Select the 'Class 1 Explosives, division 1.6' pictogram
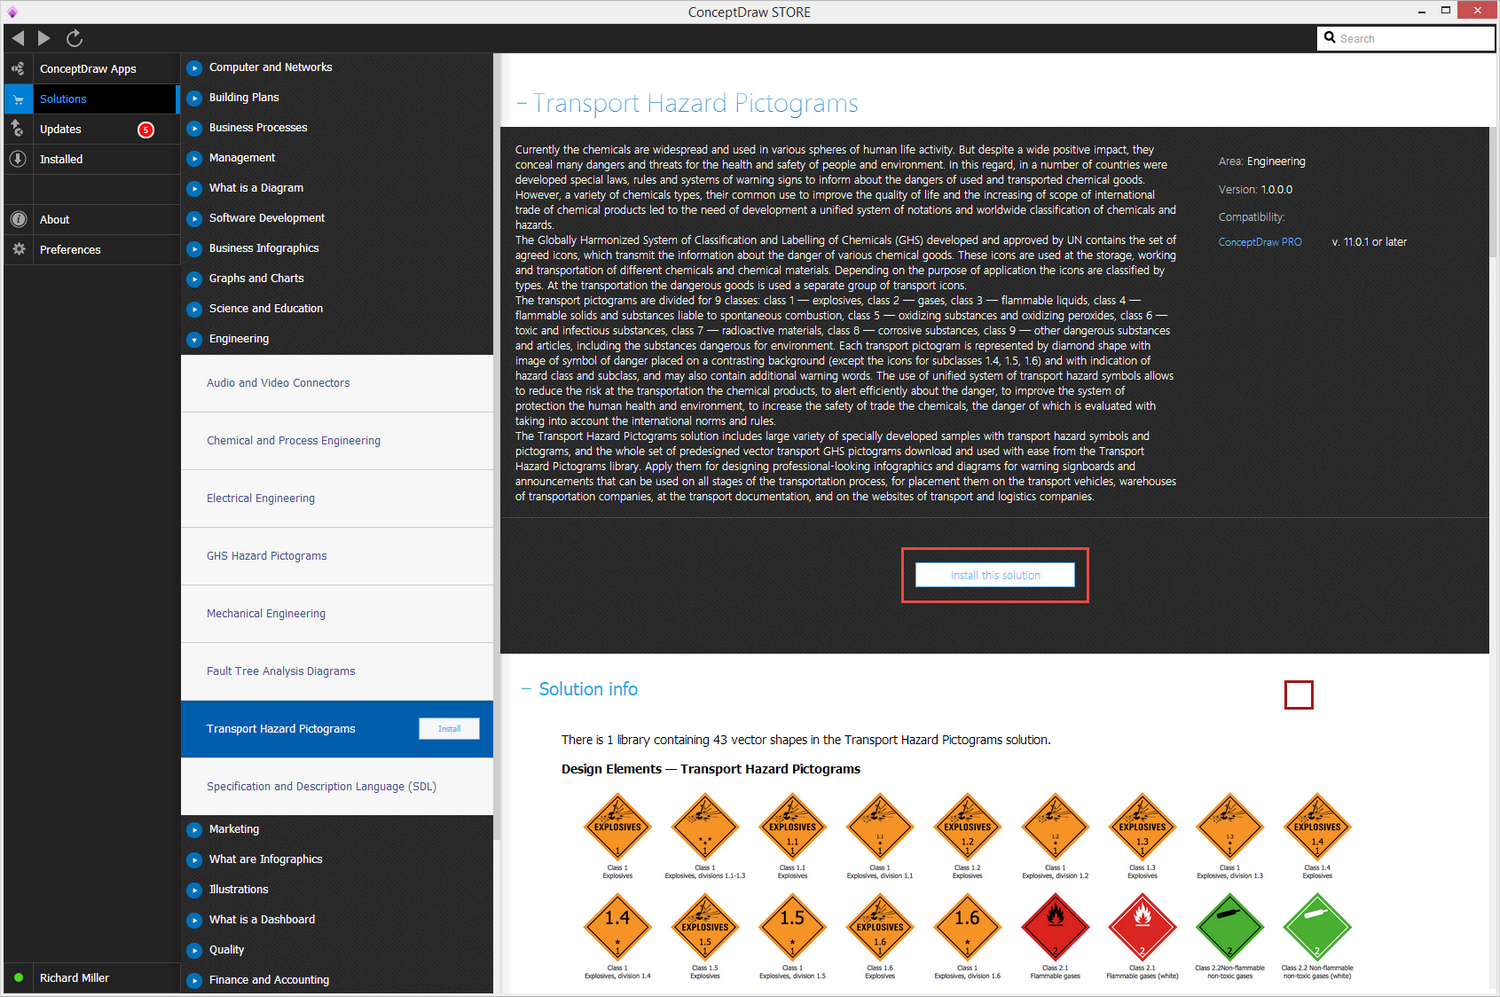 tap(967, 926)
